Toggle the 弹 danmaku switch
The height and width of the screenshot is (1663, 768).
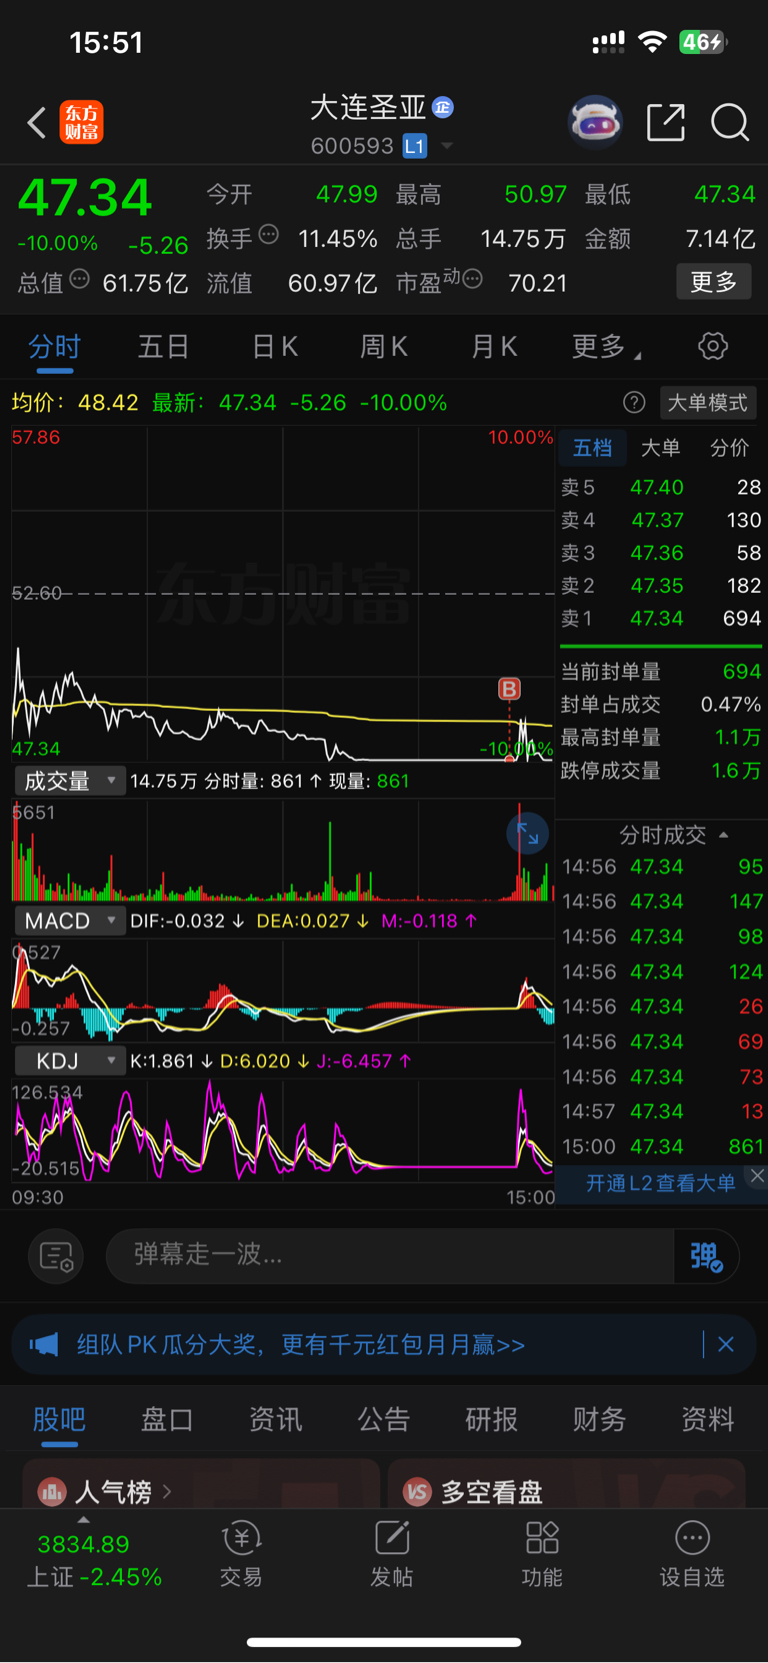point(706,1256)
